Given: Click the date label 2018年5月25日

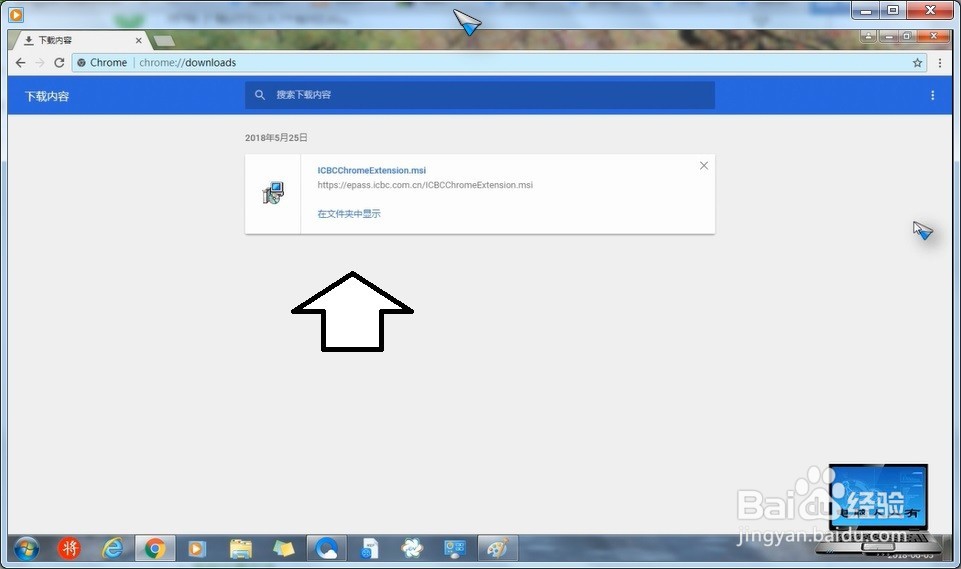Looking at the screenshot, I should [x=276, y=138].
